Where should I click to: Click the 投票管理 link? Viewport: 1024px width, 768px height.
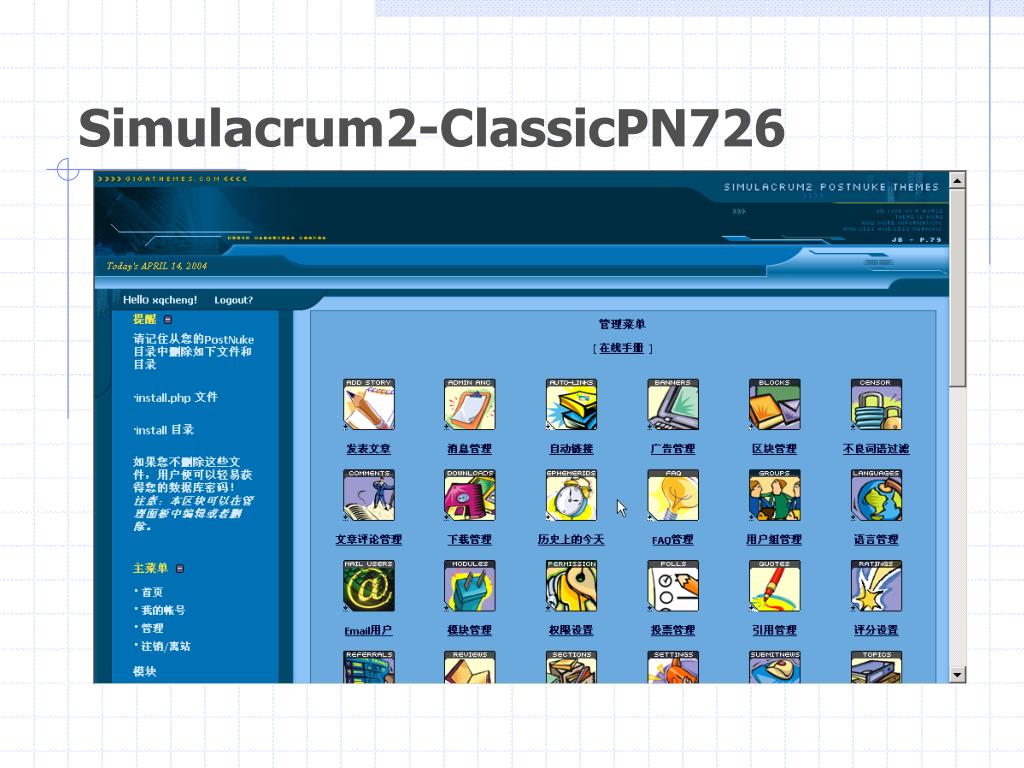click(673, 630)
